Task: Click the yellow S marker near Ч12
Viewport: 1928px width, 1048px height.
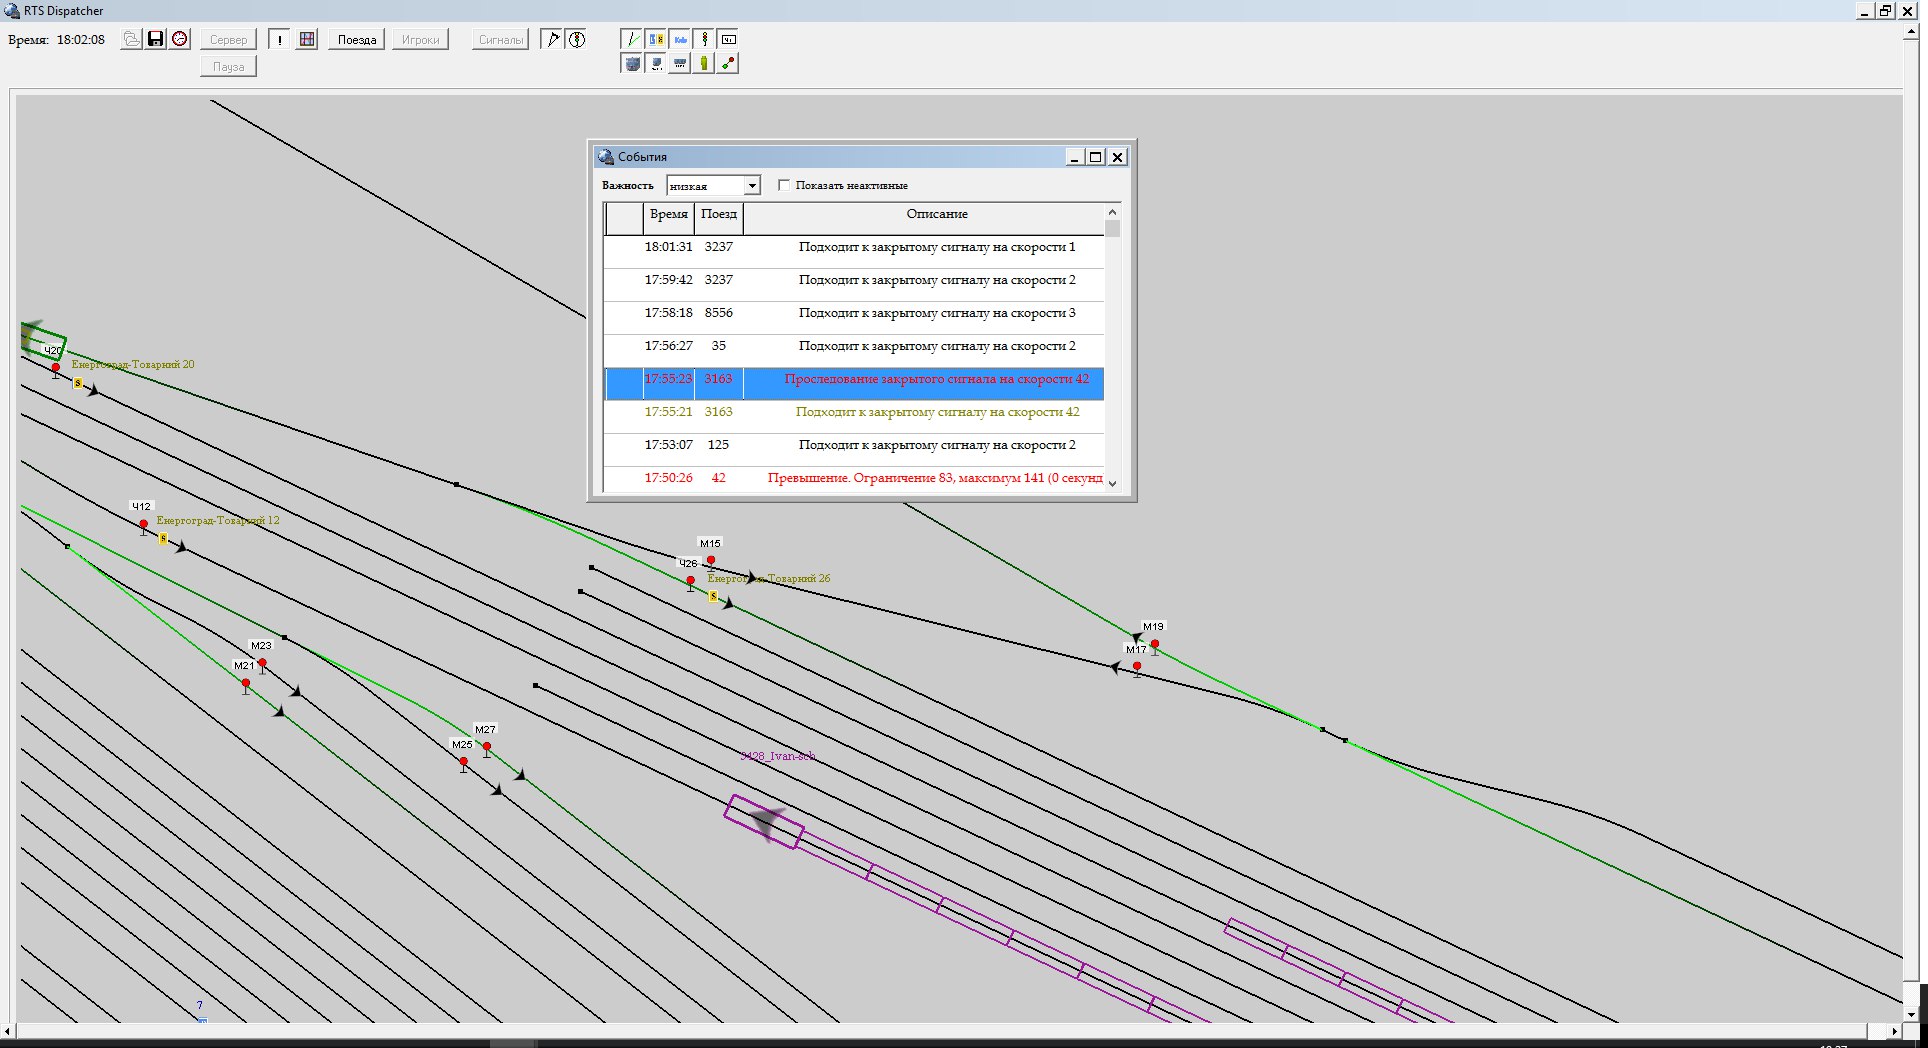Action: point(163,539)
